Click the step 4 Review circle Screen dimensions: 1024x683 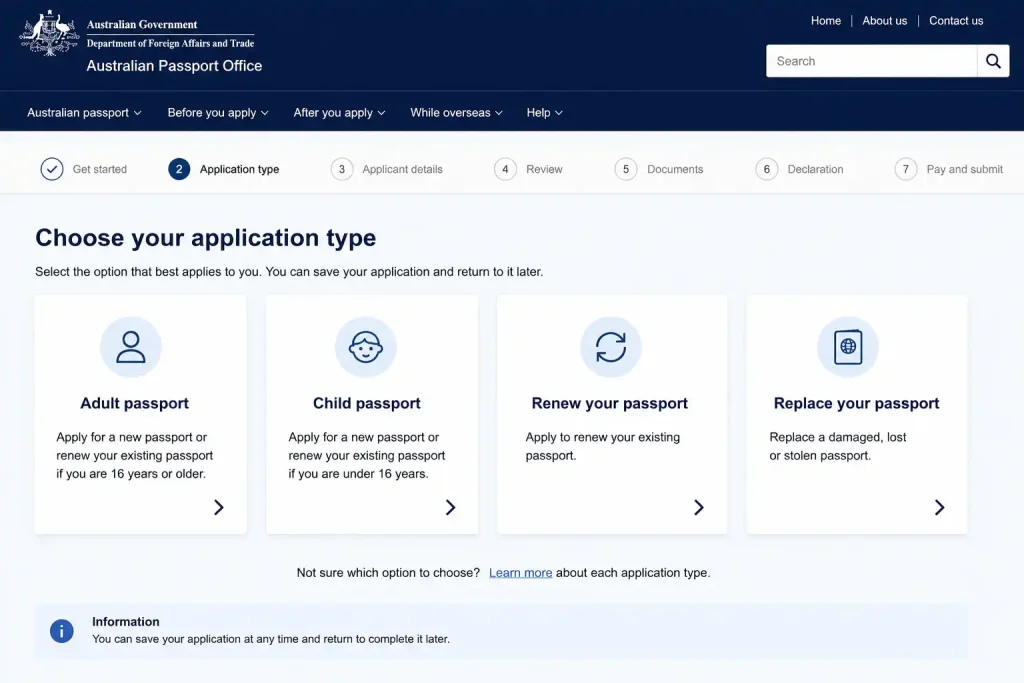click(x=505, y=169)
